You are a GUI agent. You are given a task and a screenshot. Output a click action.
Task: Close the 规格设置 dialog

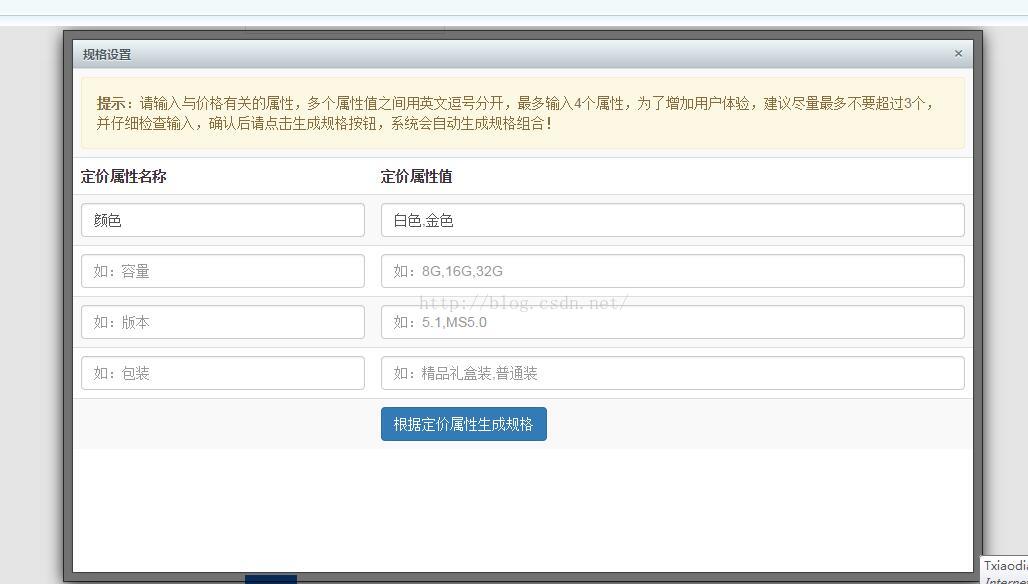(x=958, y=54)
